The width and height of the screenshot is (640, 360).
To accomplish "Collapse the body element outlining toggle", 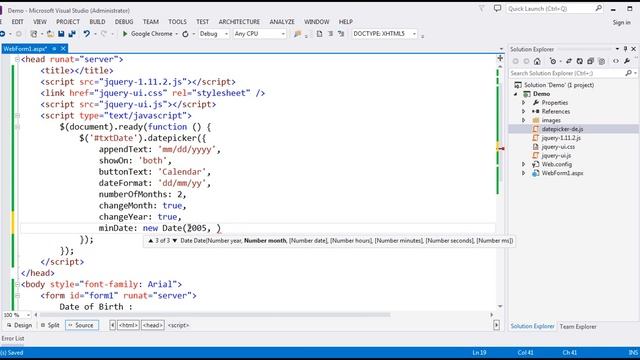I will click(x=17, y=284).
